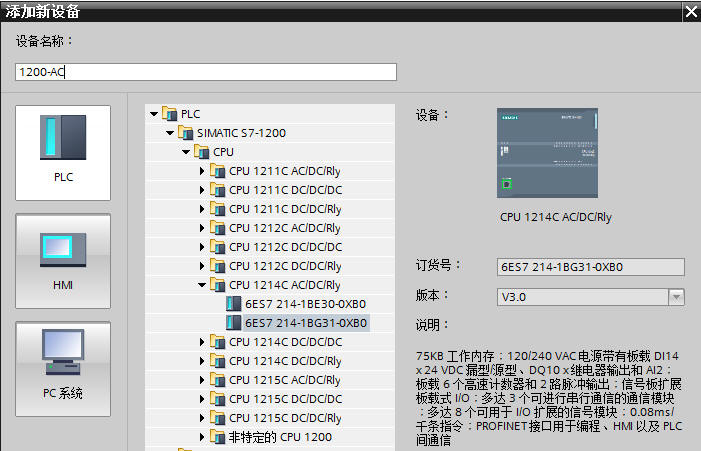Click folder icon of CPU 1215C AC/DC/Rly

click(218, 380)
